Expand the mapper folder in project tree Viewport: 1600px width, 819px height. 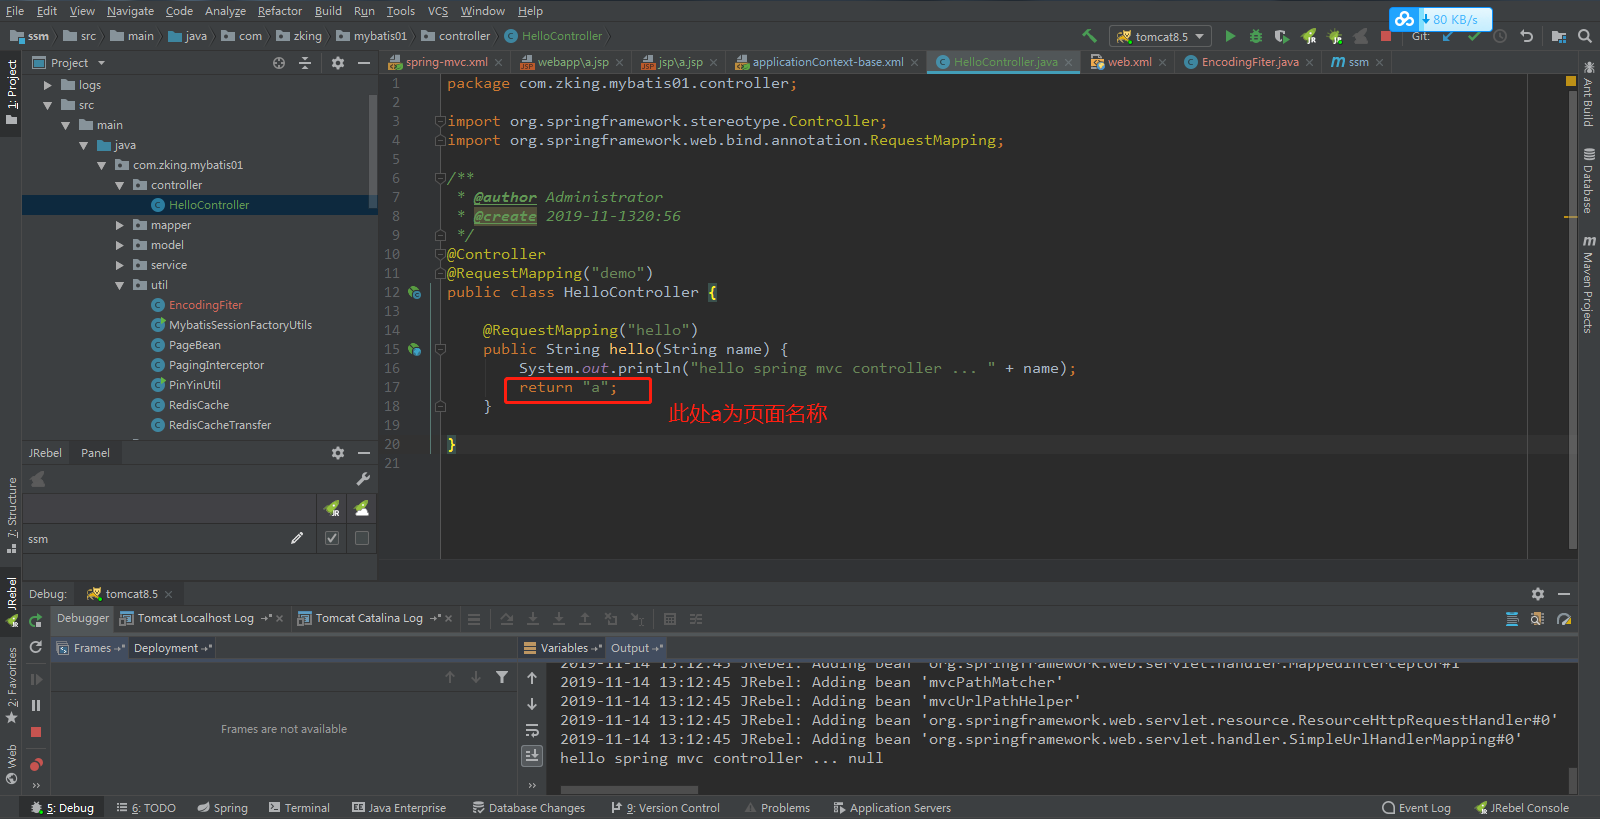[x=120, y=225]
